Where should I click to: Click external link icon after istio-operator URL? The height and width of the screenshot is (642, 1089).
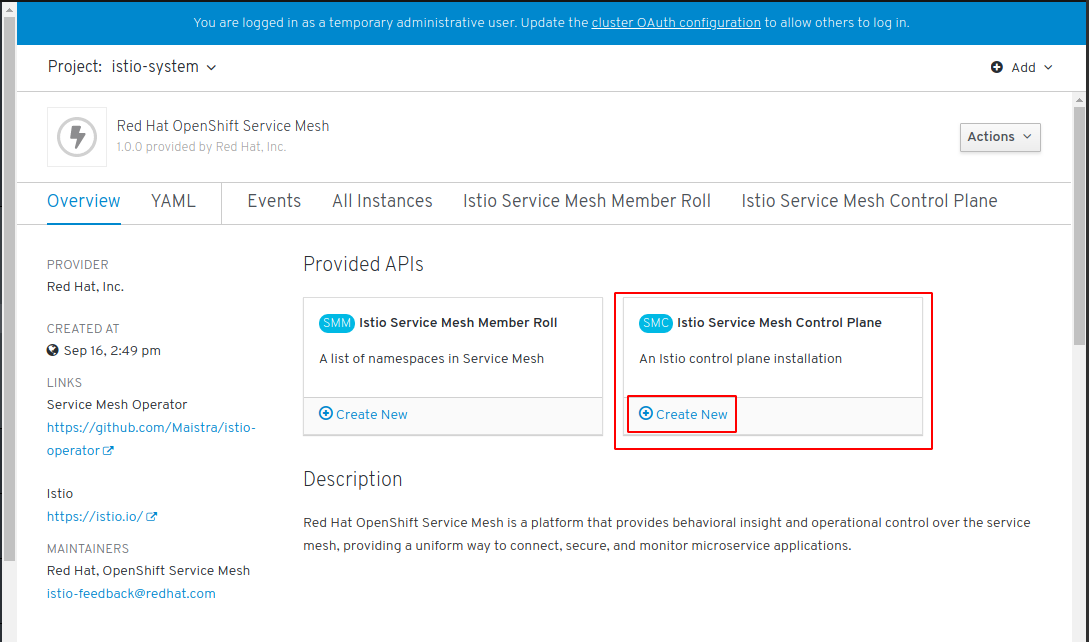coord(108,450)
